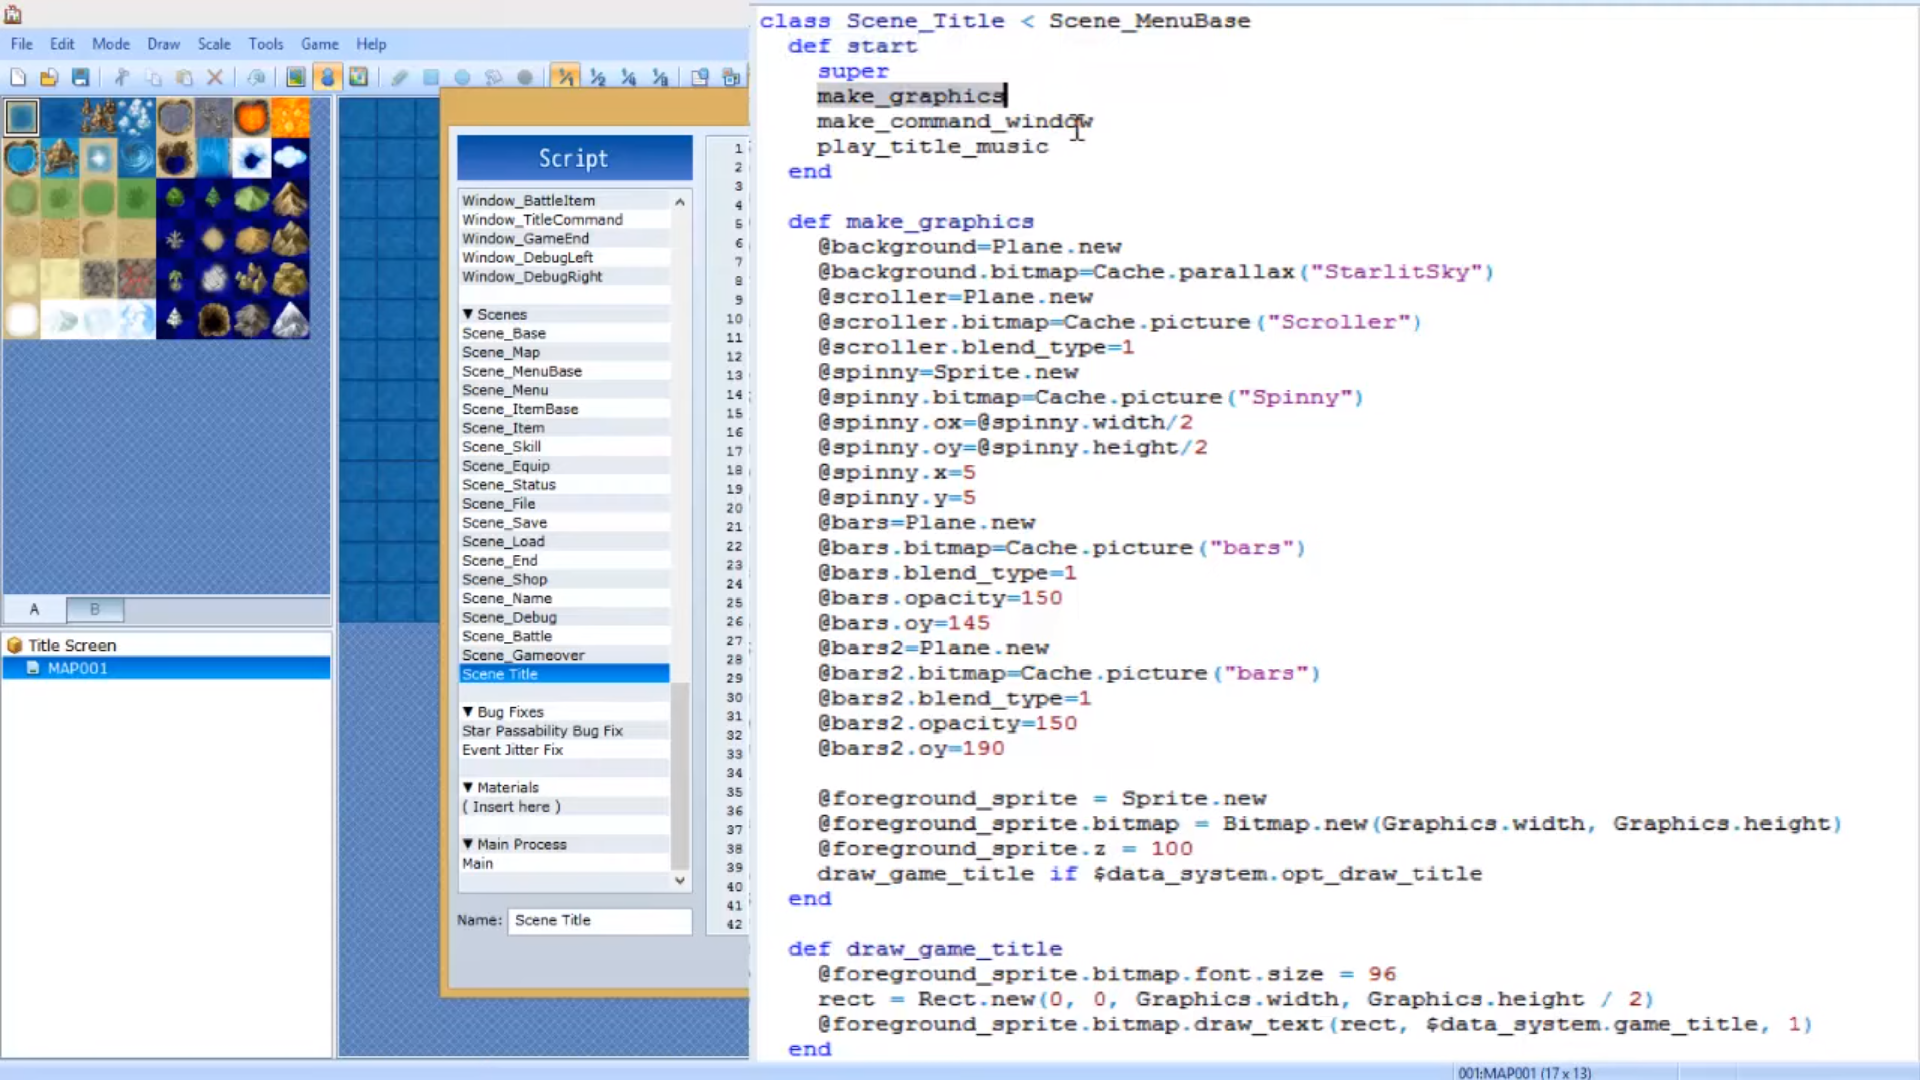Set map scale to 1/1

click(x=565, y=77)
